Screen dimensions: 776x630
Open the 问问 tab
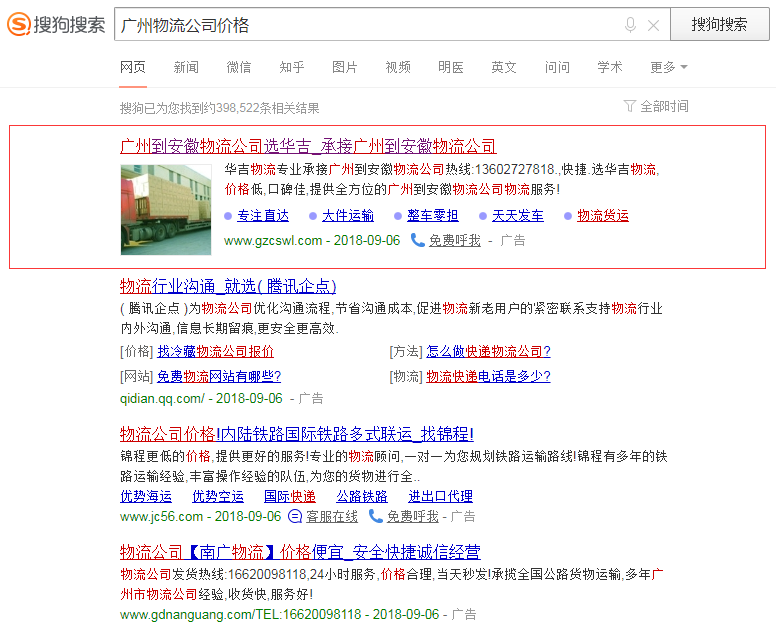click(x=557, y=67)
